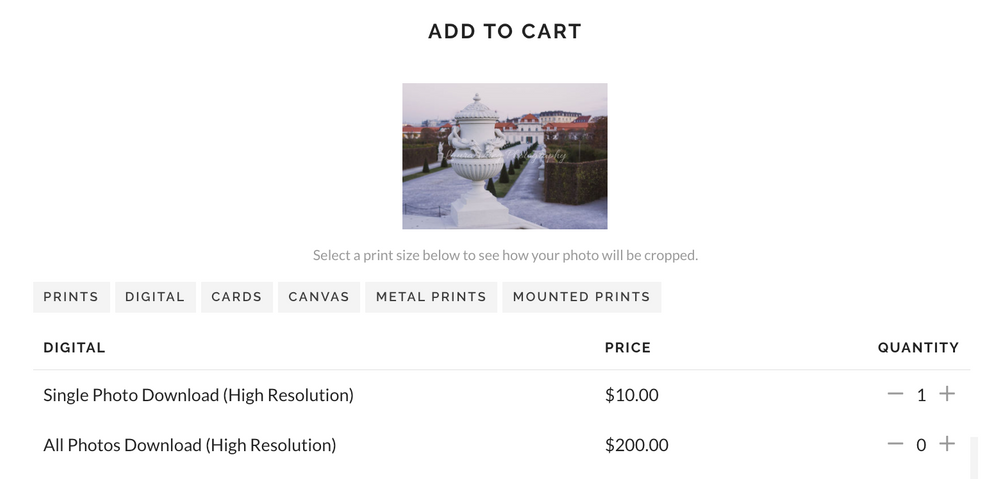Click the QUANTITY column header
Viewport: 1000px width, 479px height.
[x=918, y=348]
